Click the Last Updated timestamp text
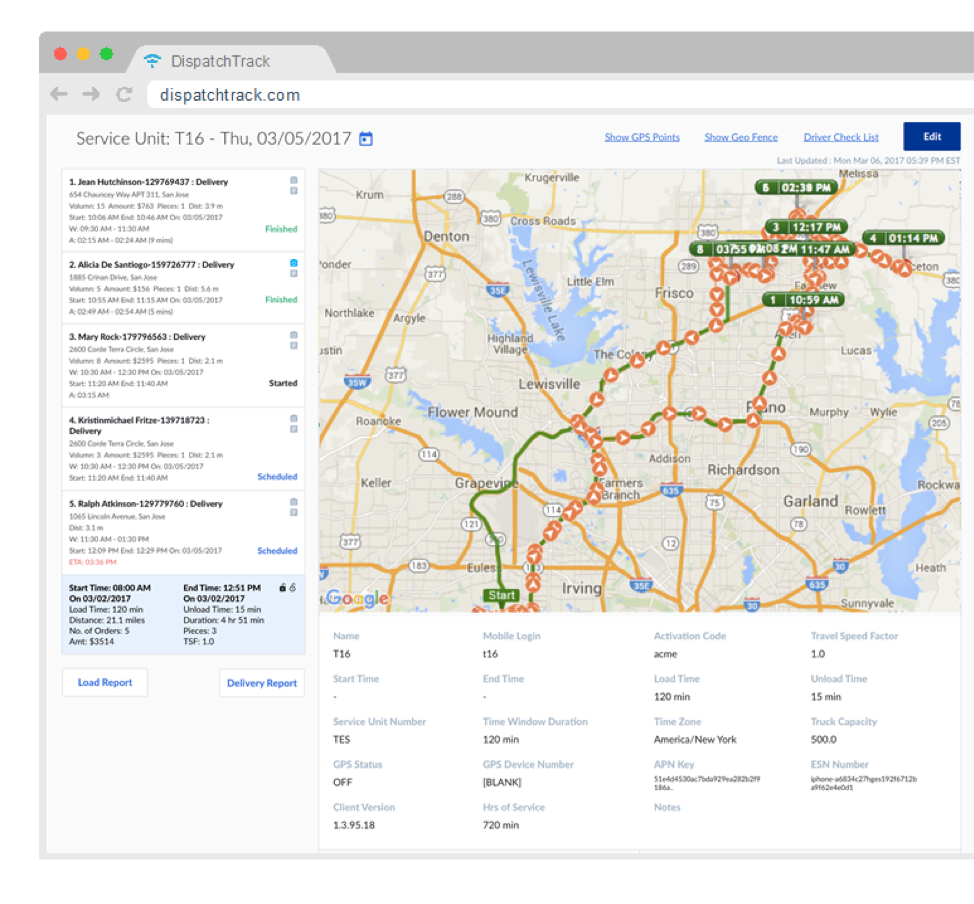The width and height of the screenshot is (974, 904). point(868,160)
